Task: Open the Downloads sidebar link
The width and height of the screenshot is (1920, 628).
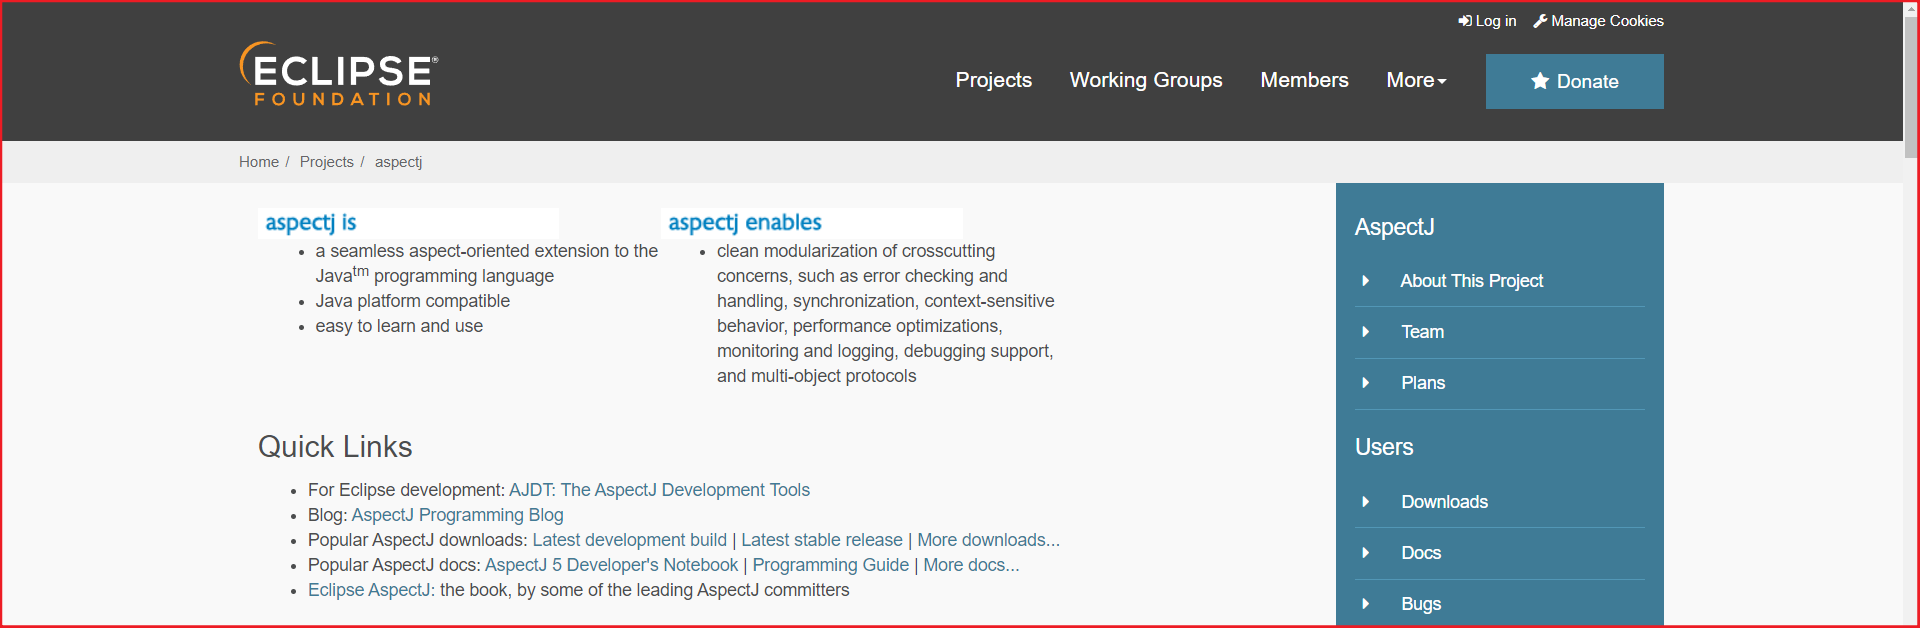Action: click(1444, 502)
